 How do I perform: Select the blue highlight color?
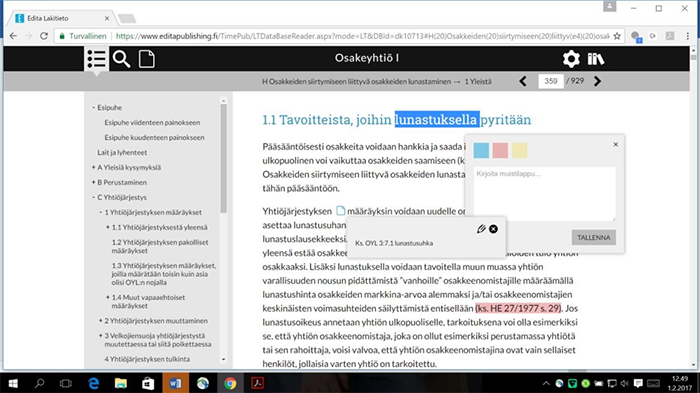click(x=481, y=151)
